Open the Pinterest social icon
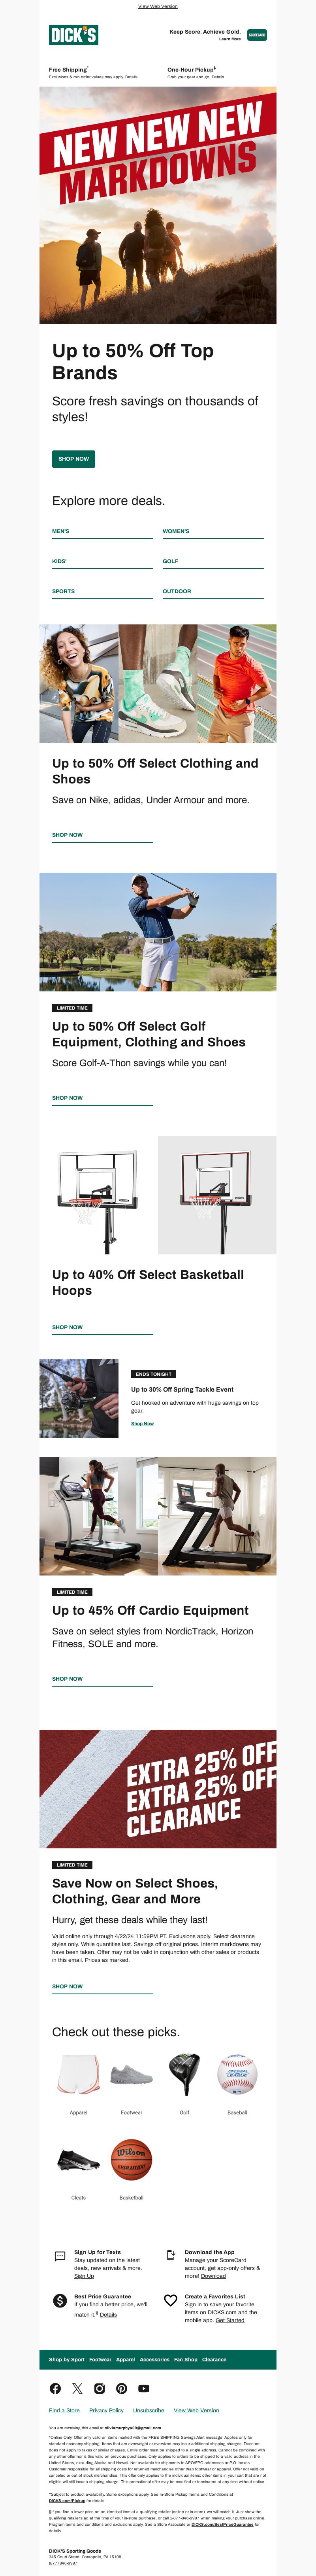Viewport: 316px width, 2576px height. (x=121, y=2388)
